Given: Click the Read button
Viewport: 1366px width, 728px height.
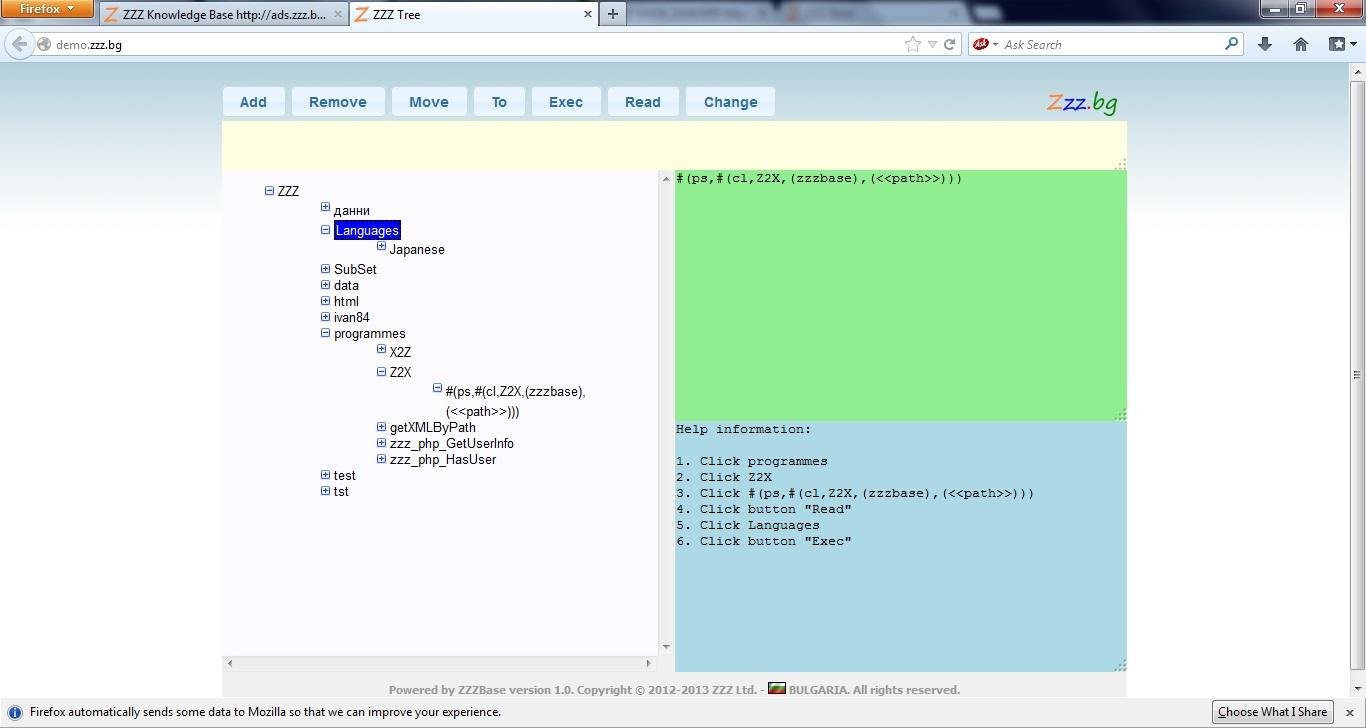Looking at the screenshot, I should 642,101.
